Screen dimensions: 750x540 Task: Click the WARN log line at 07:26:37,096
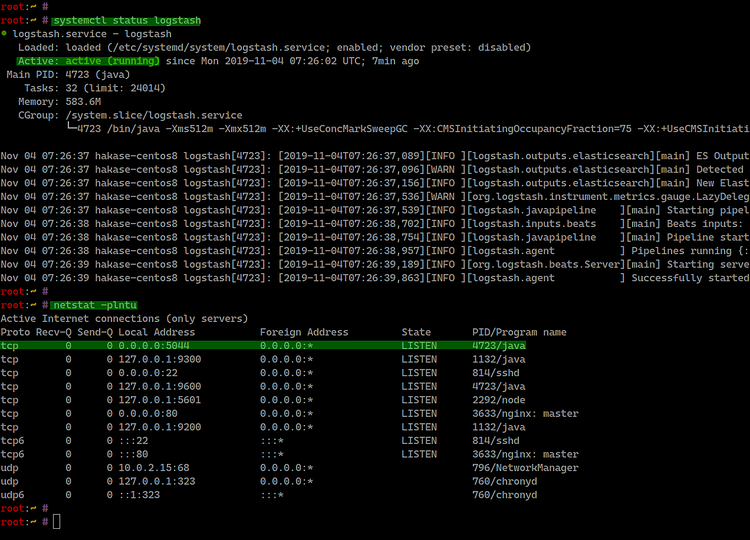[375, 169]
